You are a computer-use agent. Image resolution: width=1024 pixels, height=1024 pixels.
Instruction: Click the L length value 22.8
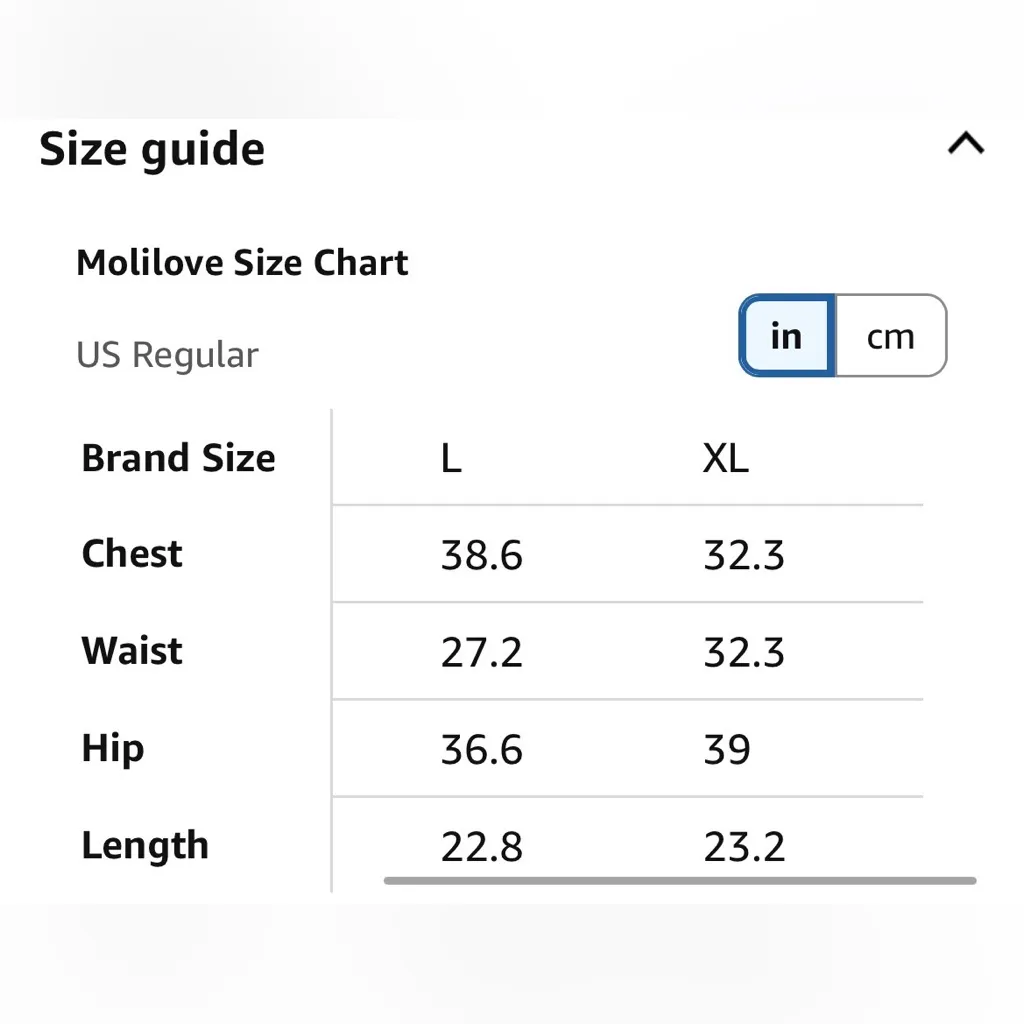(481, 847)
